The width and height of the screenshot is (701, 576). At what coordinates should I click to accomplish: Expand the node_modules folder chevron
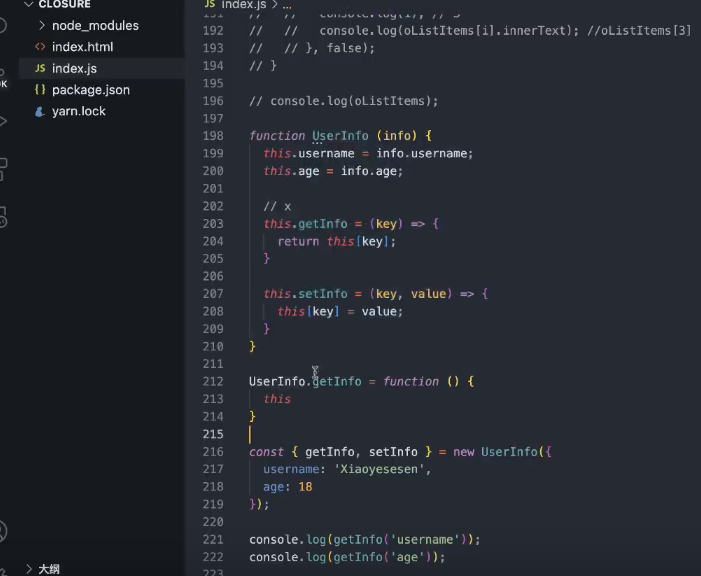42,25
